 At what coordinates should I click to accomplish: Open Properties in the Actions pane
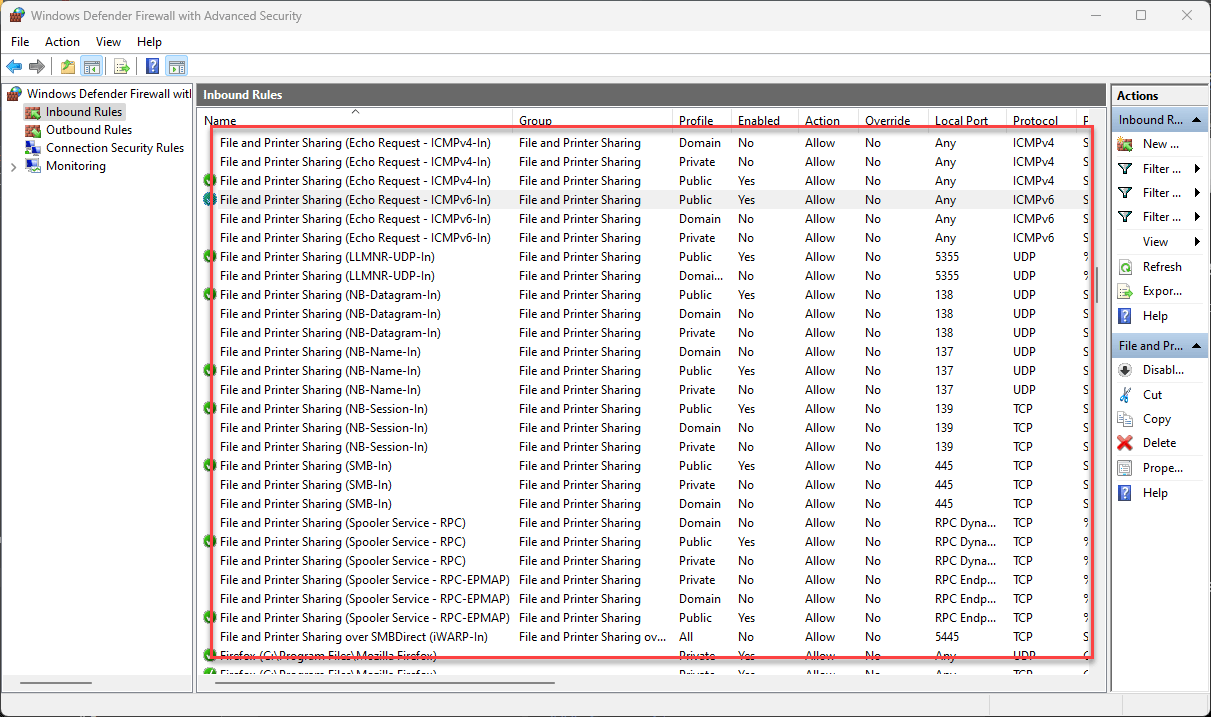(1163, 468)
